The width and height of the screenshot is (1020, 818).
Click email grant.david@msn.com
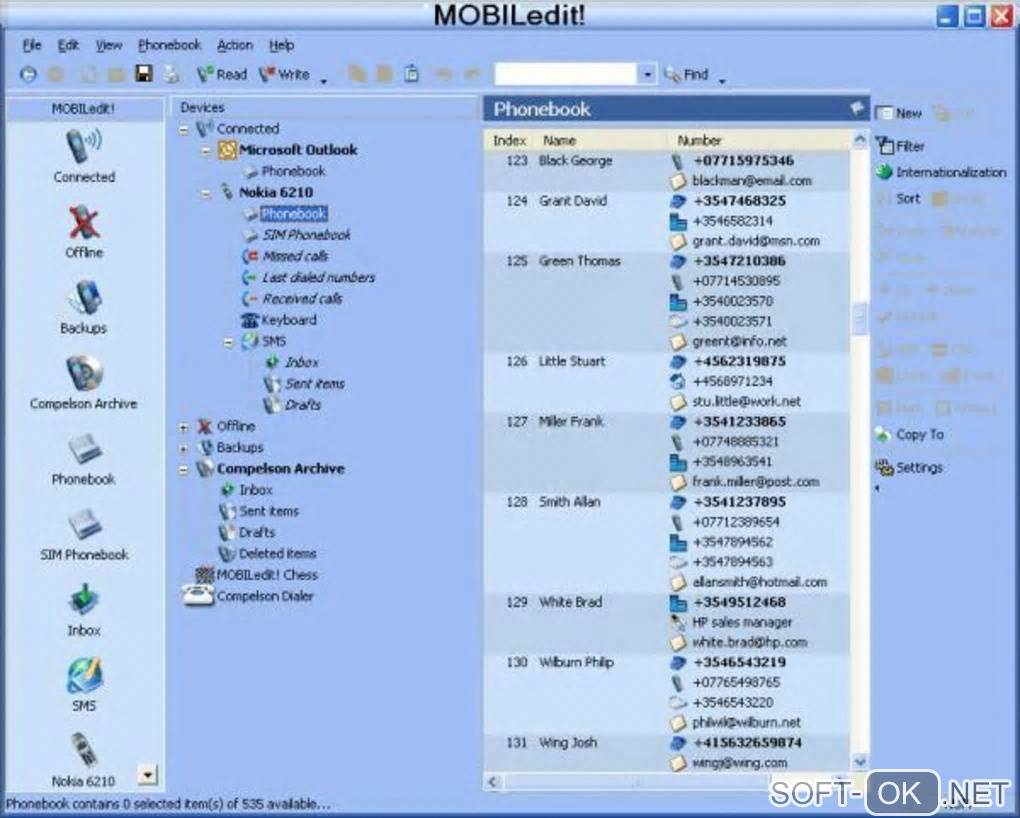pyautogui.click(x=755, y=241)
